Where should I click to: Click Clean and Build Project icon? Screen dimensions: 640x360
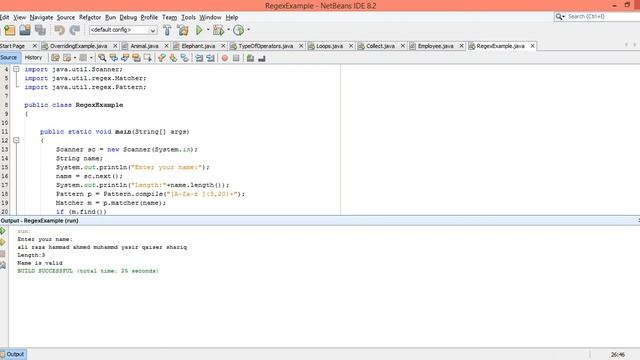[x=183, y=30]
